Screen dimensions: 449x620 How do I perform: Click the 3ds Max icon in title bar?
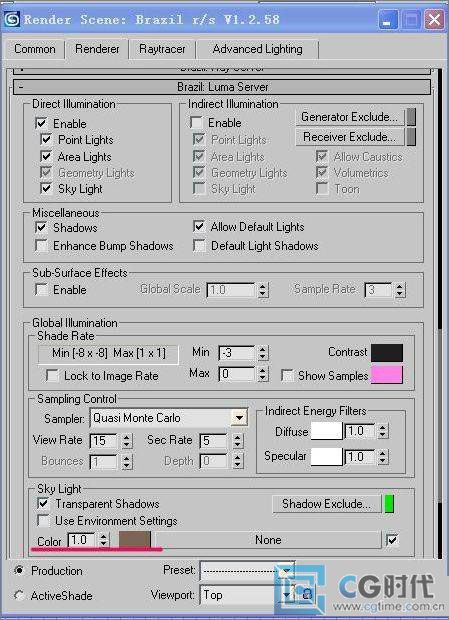[11, 18]
